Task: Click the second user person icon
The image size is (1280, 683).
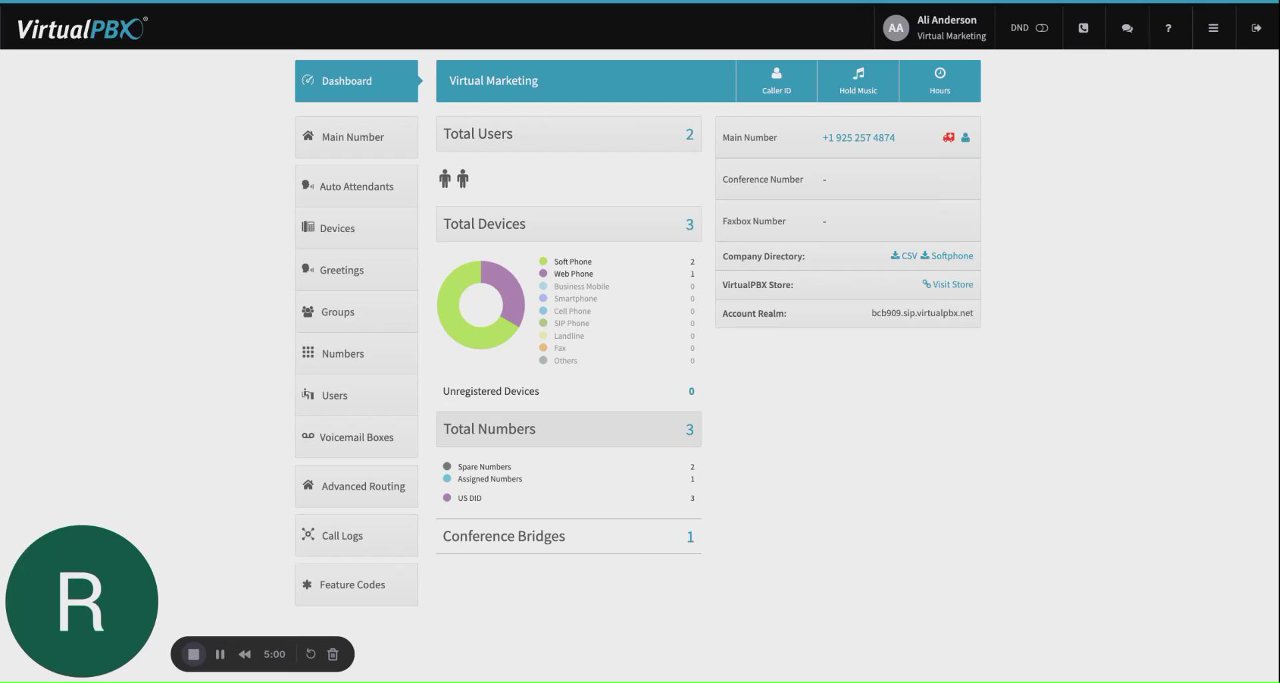Action: [463, 179]
